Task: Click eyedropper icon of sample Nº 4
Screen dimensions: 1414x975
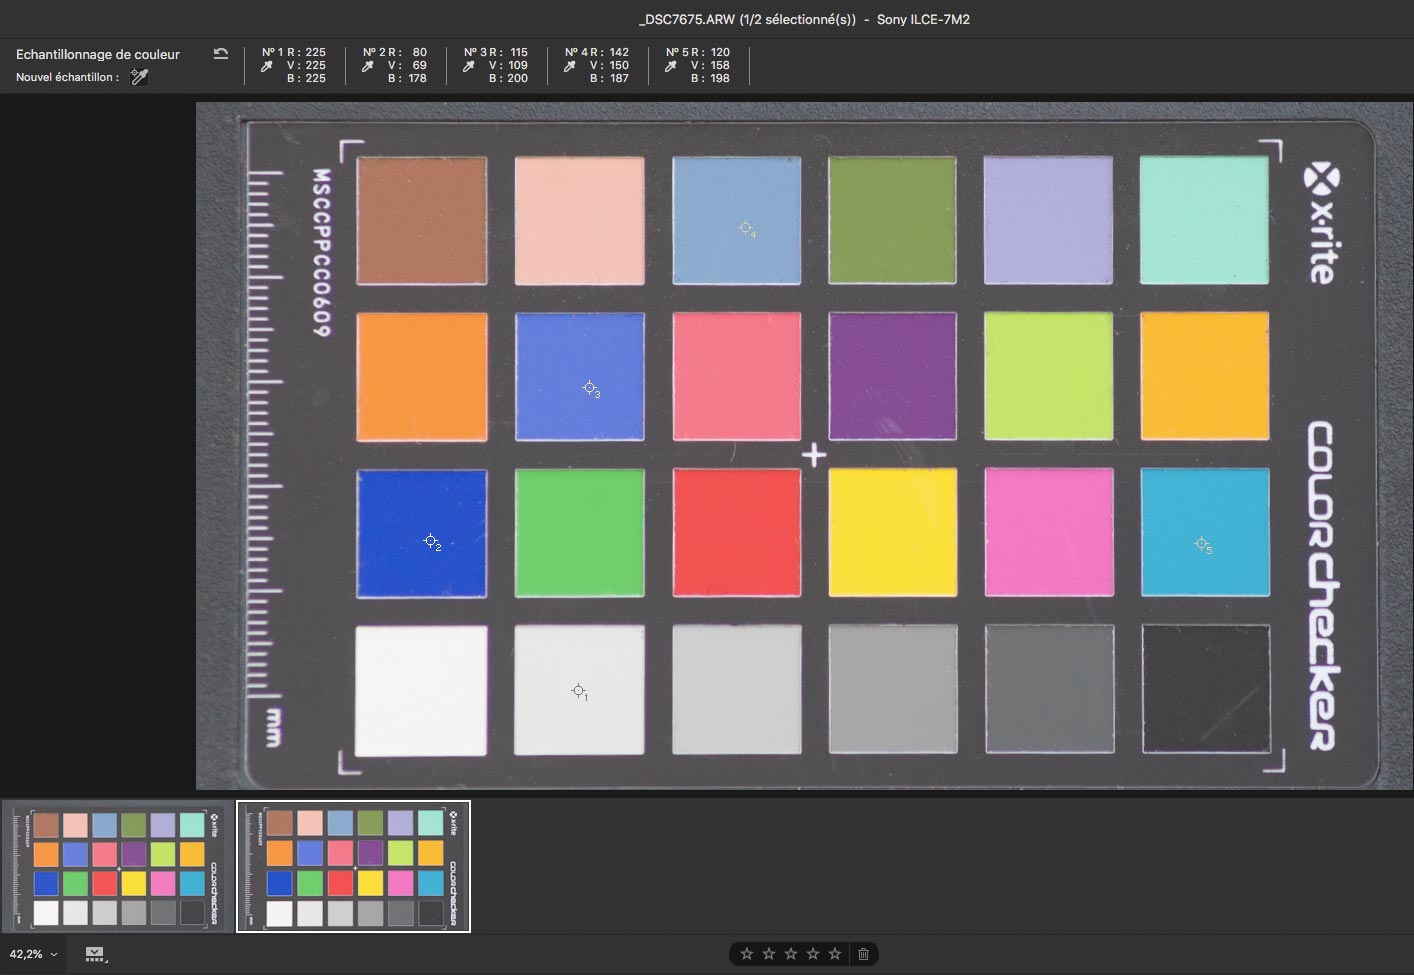Action: click(x=570, y=66)
